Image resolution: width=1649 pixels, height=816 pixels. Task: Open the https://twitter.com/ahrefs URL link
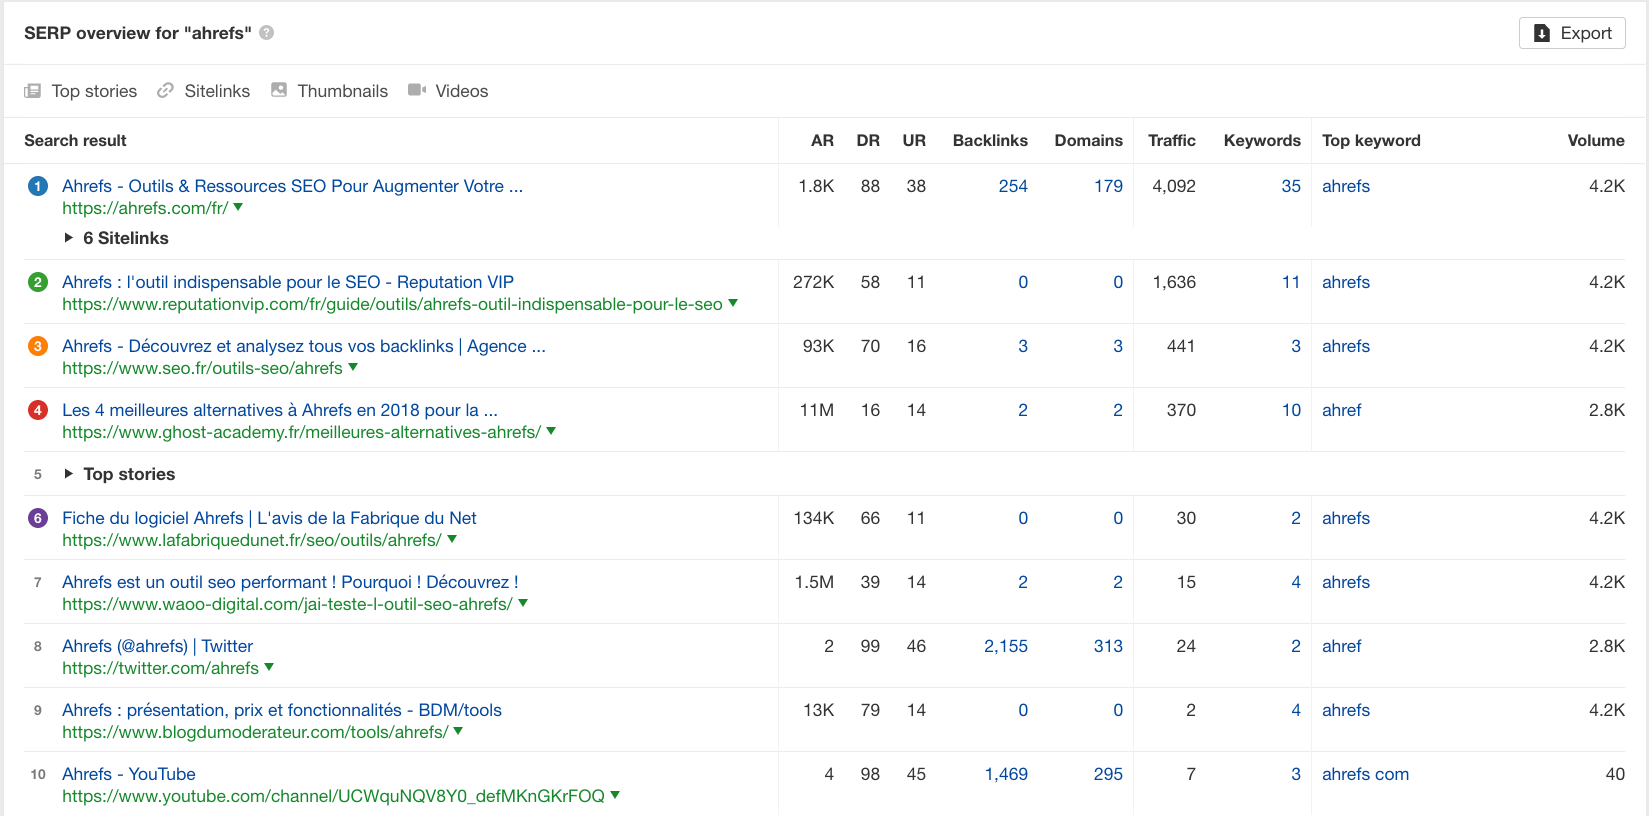160,668
